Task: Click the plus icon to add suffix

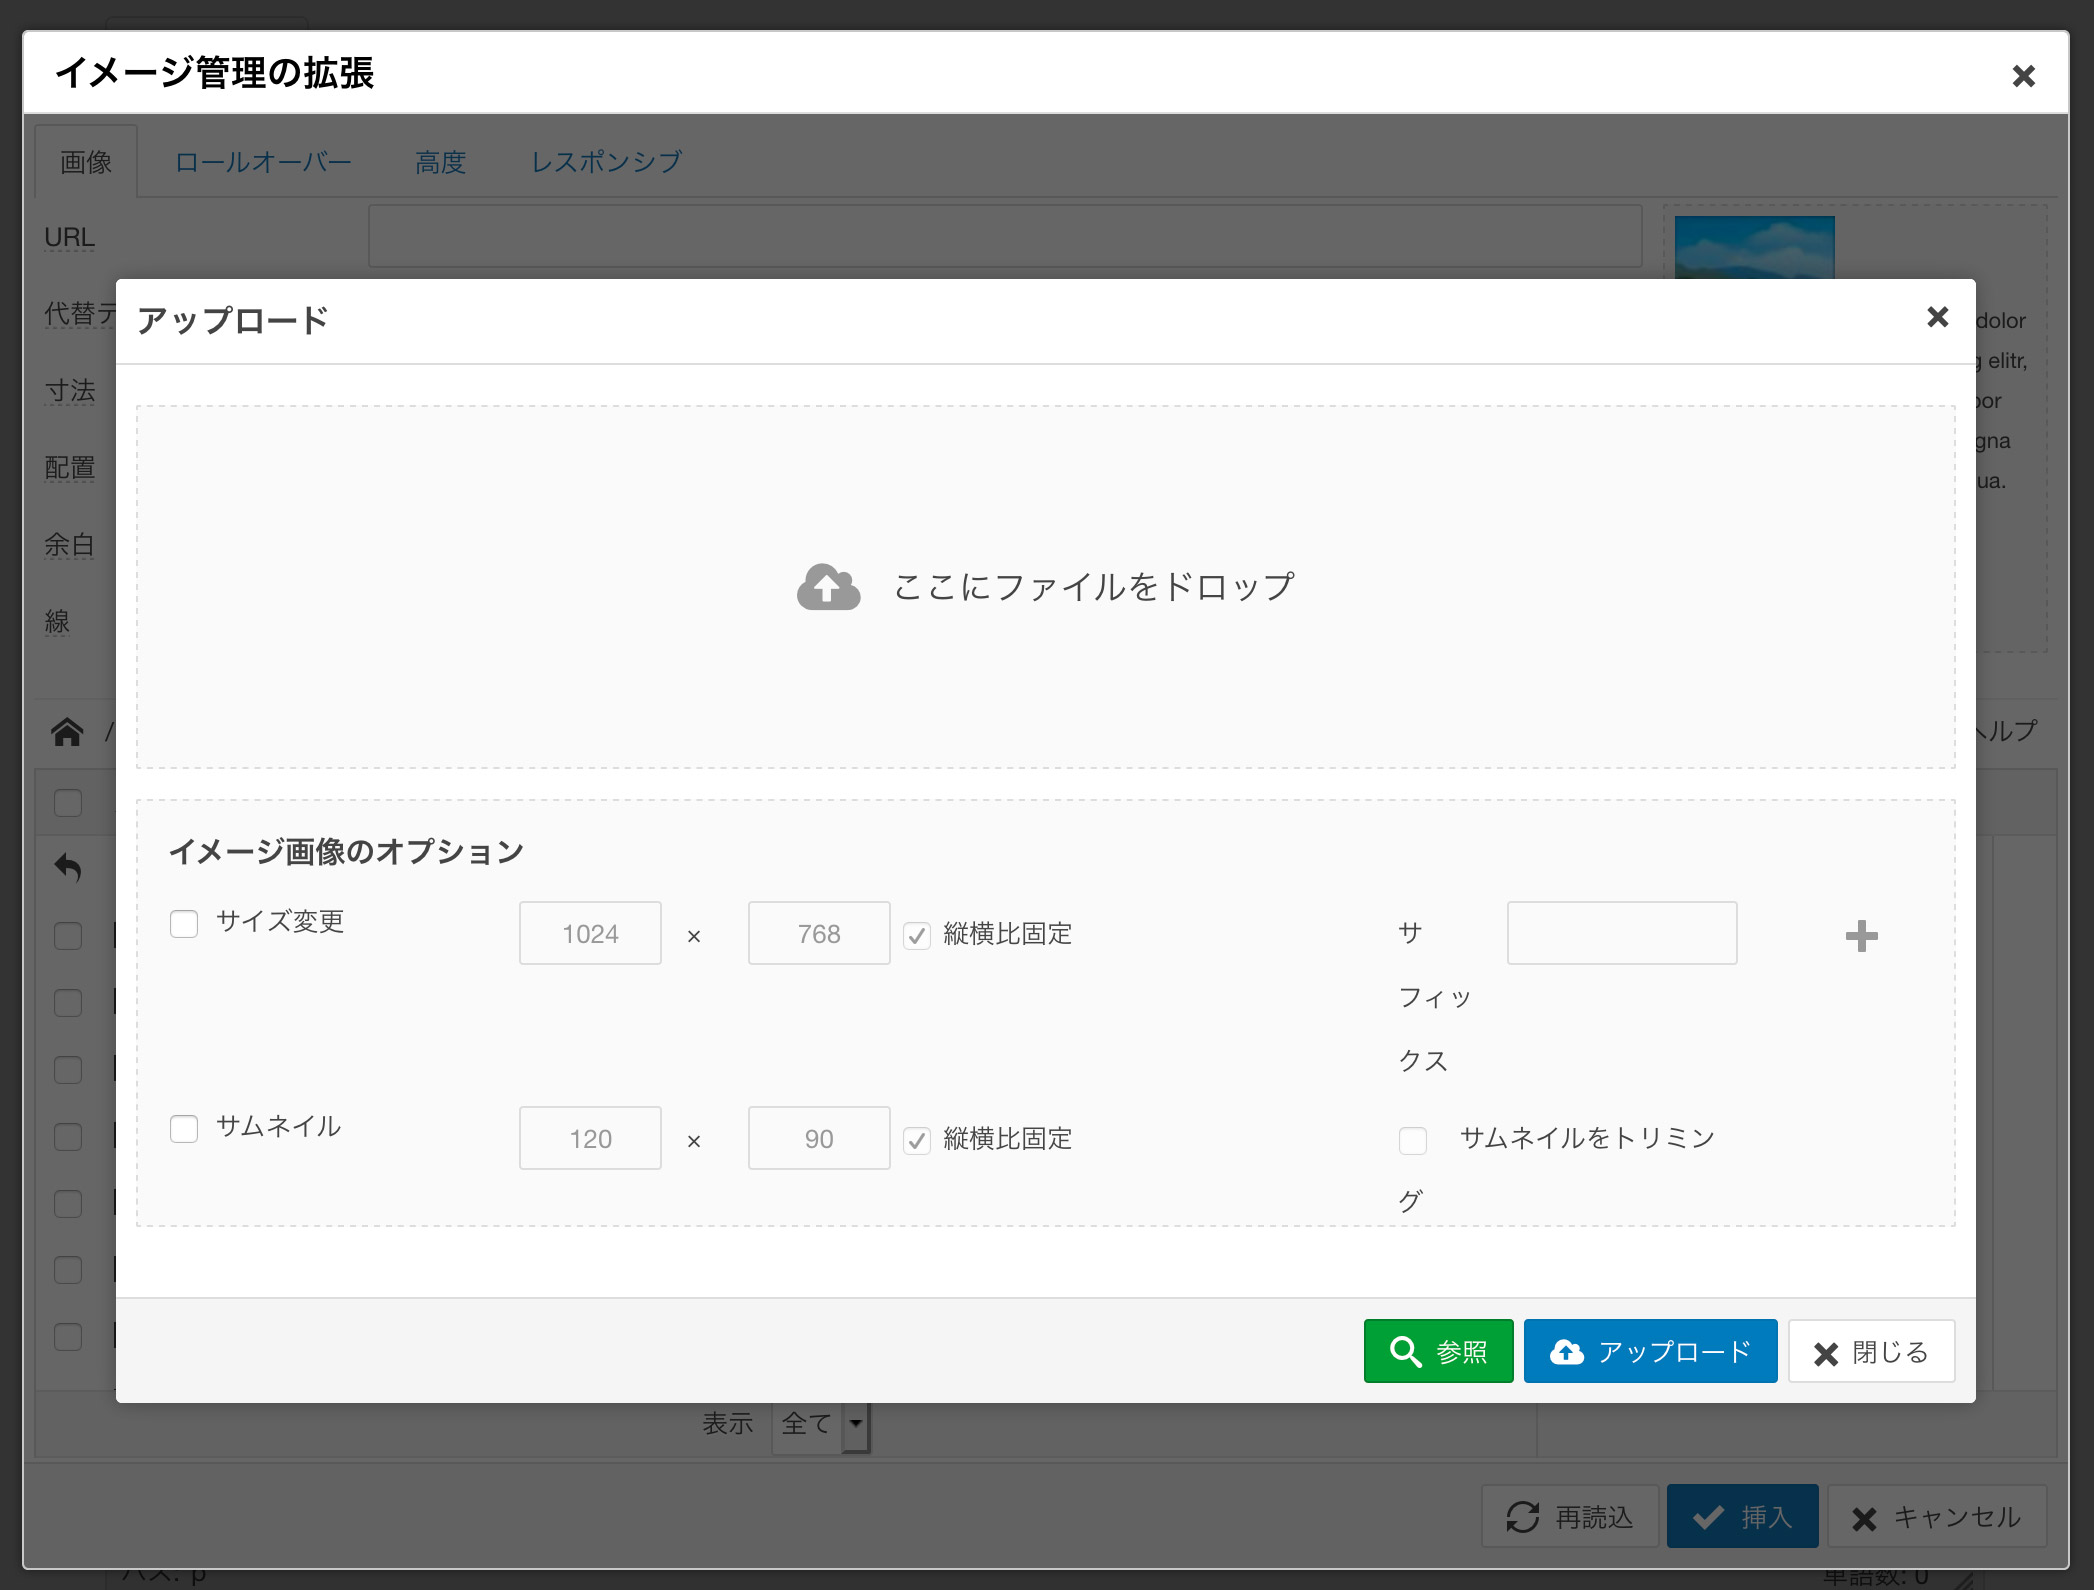Action: pos(1860,936)
